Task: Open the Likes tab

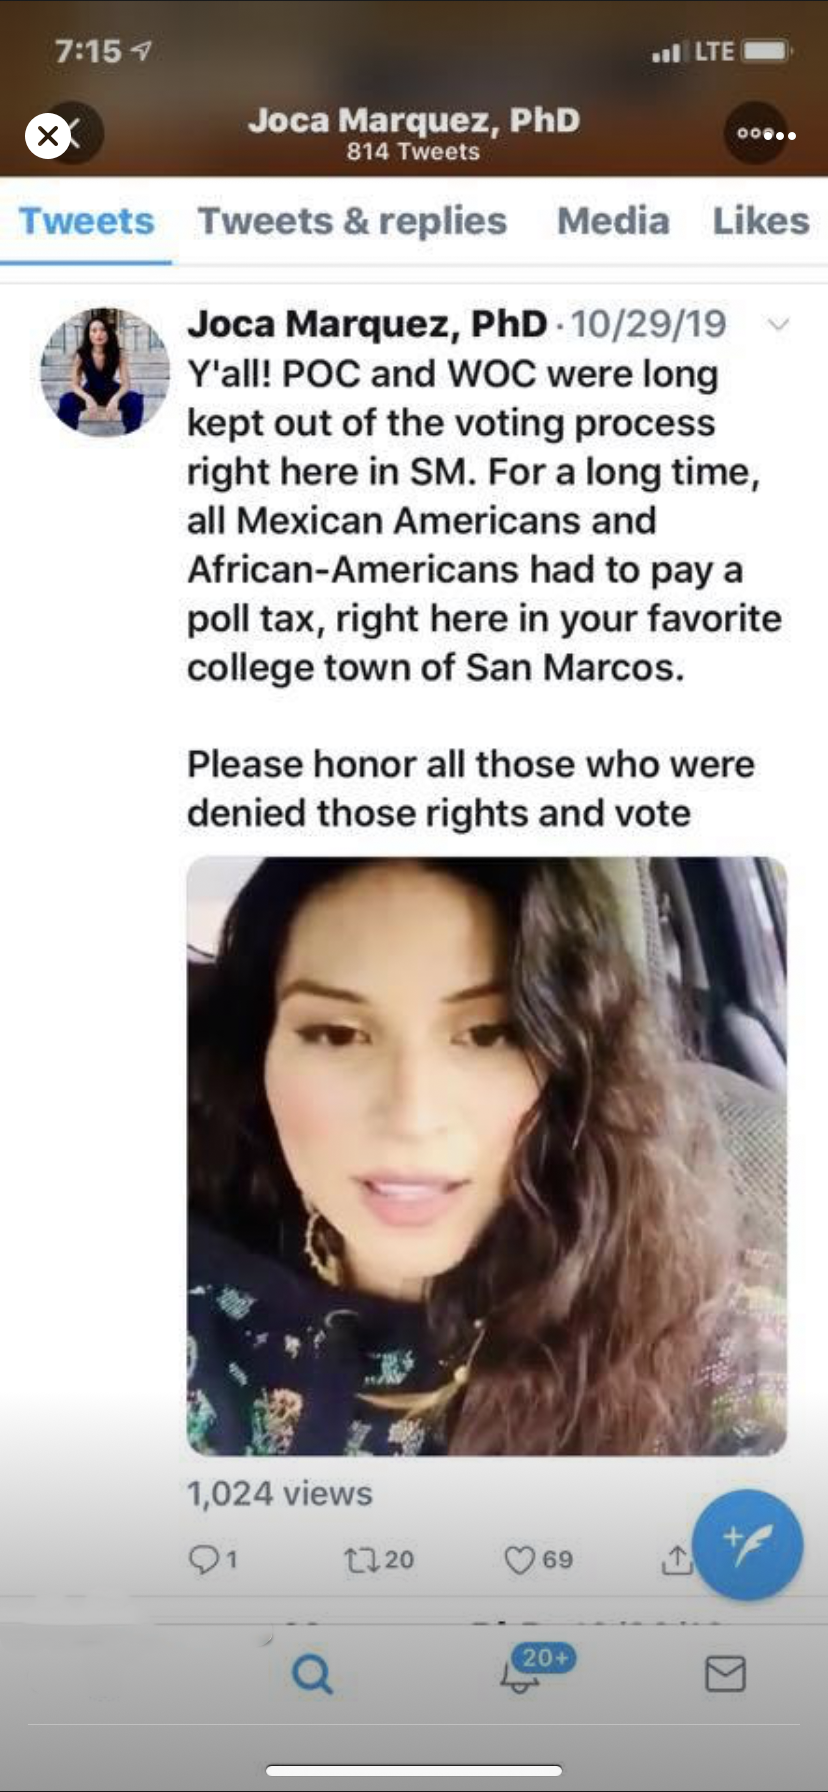Action: (x=761, y=221)
